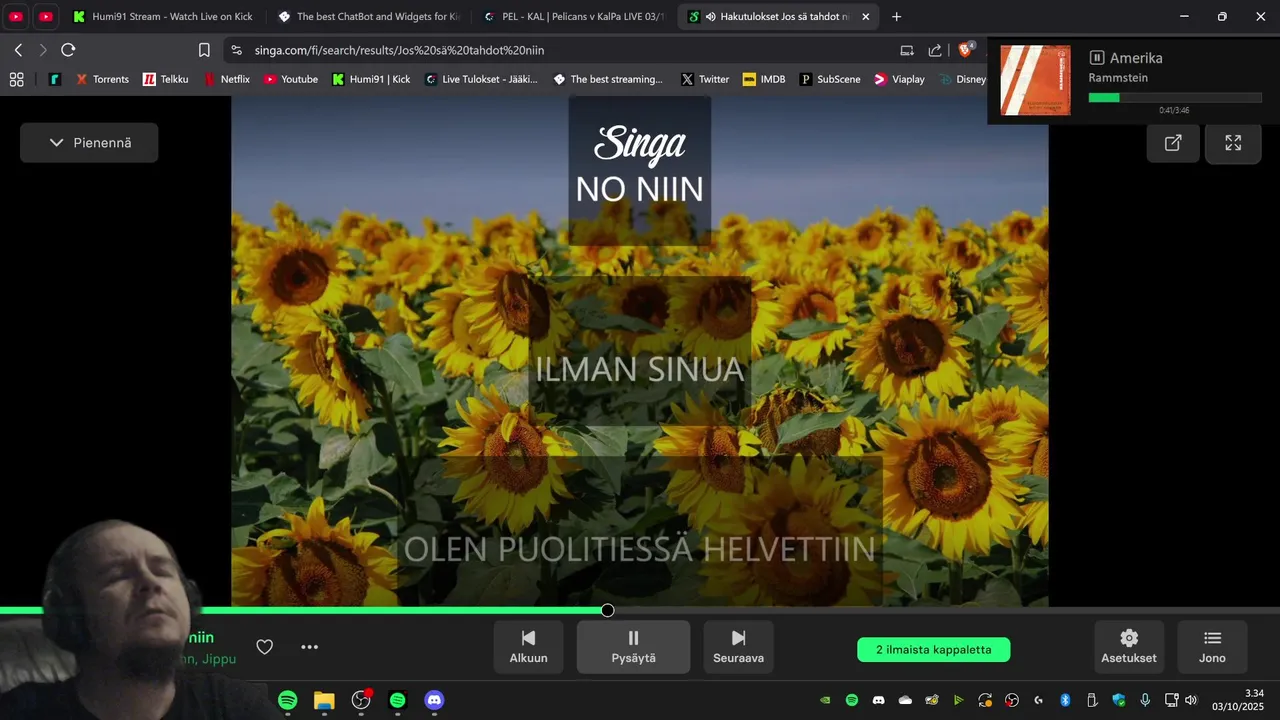This screenshot has width=1280, height=720.
Task: Go back in browser history
Action: 18,50
